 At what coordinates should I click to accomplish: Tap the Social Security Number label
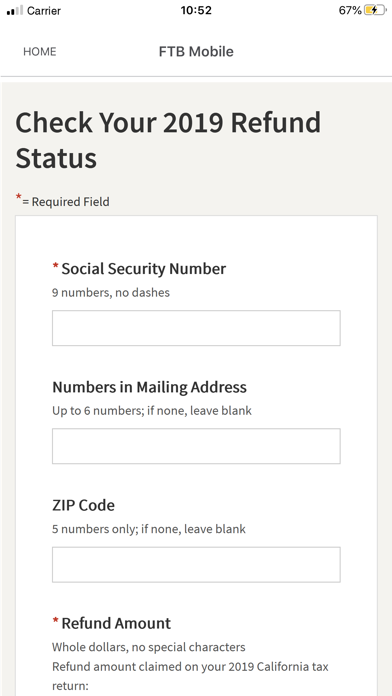tap(143, 269)
